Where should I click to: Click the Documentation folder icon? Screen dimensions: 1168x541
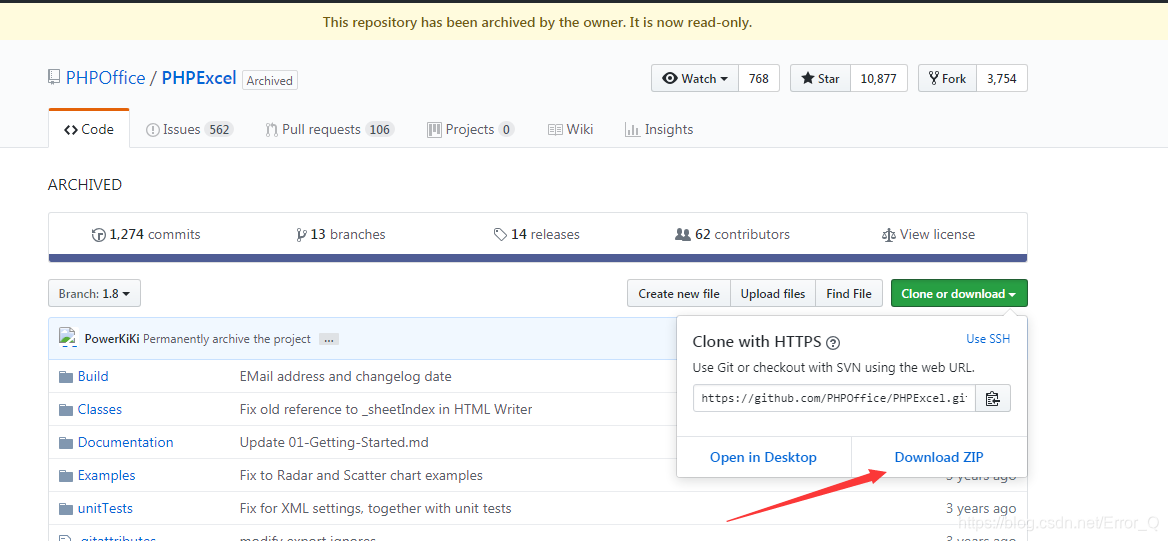[66, 443]
